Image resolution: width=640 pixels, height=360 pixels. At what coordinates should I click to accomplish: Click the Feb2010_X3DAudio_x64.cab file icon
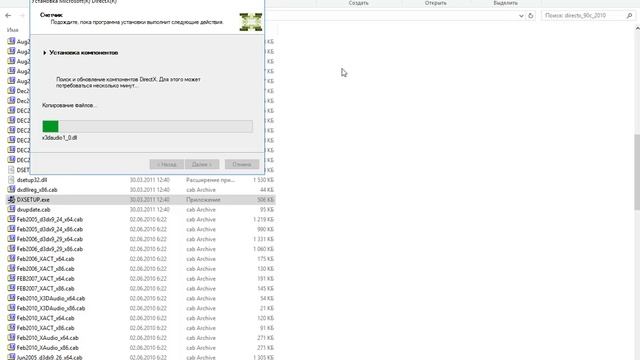click(11, 298)
